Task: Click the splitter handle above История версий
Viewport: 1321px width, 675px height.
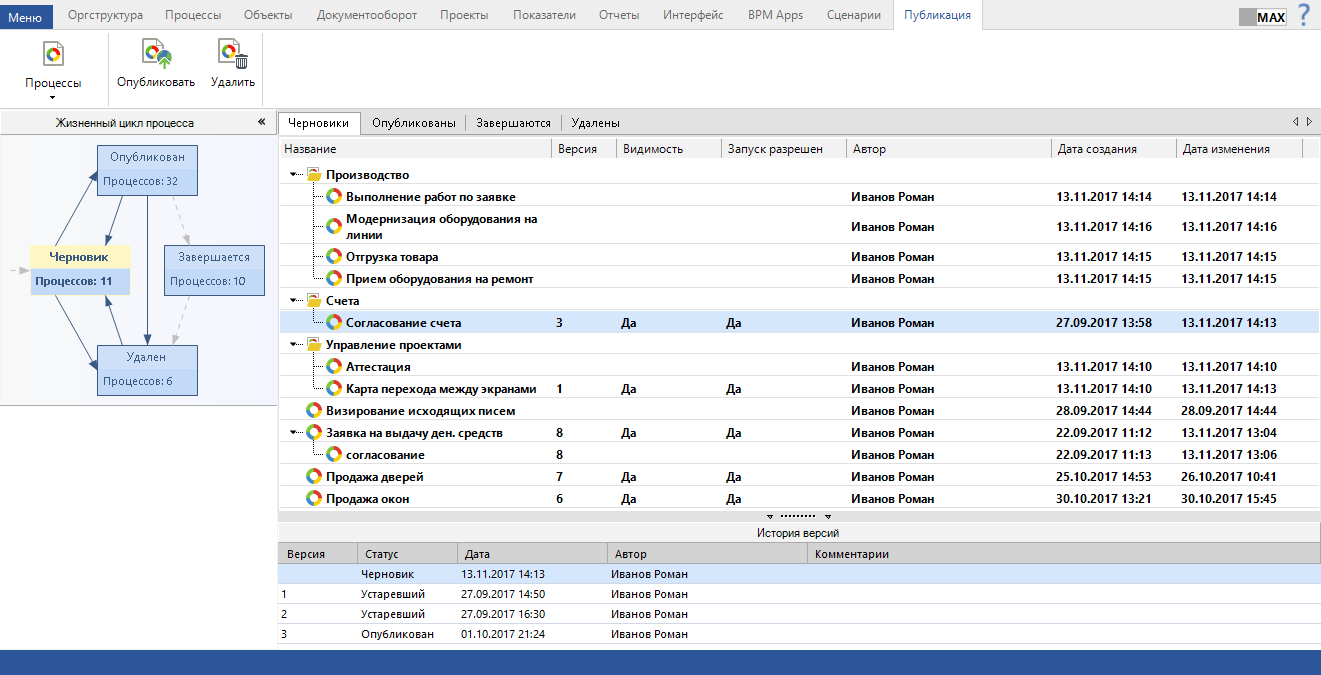Action: (798, 516)
